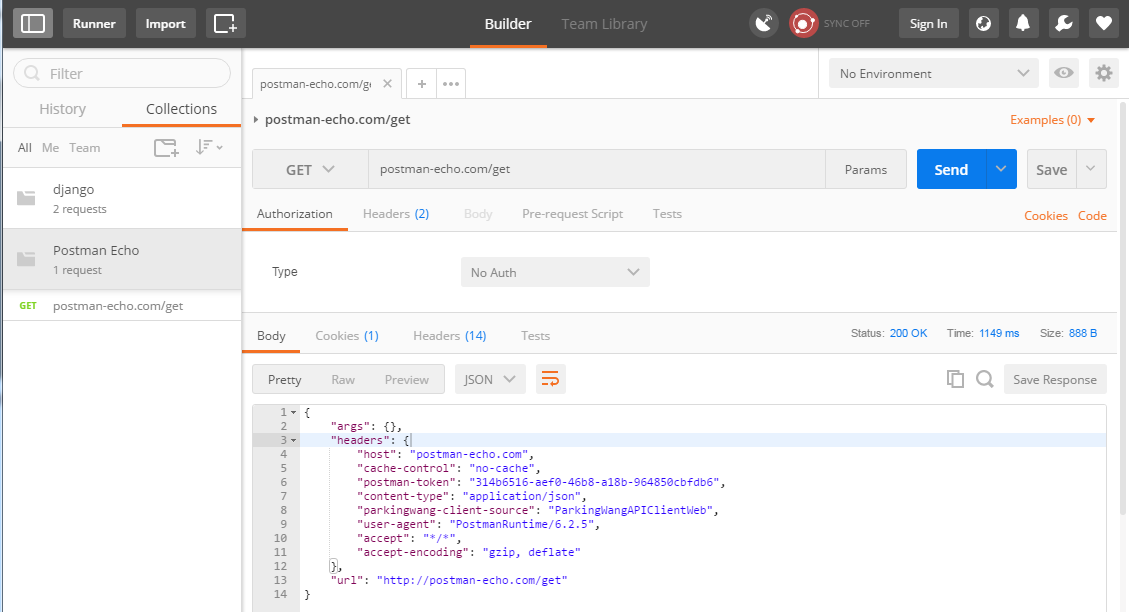The height and width of the screenshot is (612, 1129).
Task: Close the postman-echo.com/get request tab
Action: pyautogui.click(x=387, y=84)
